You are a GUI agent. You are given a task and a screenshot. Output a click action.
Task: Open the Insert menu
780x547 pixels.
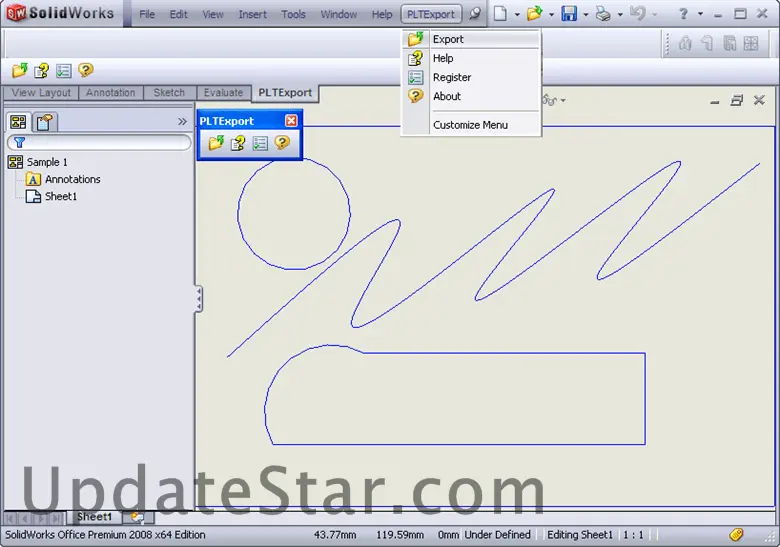(x=252, y=14)
